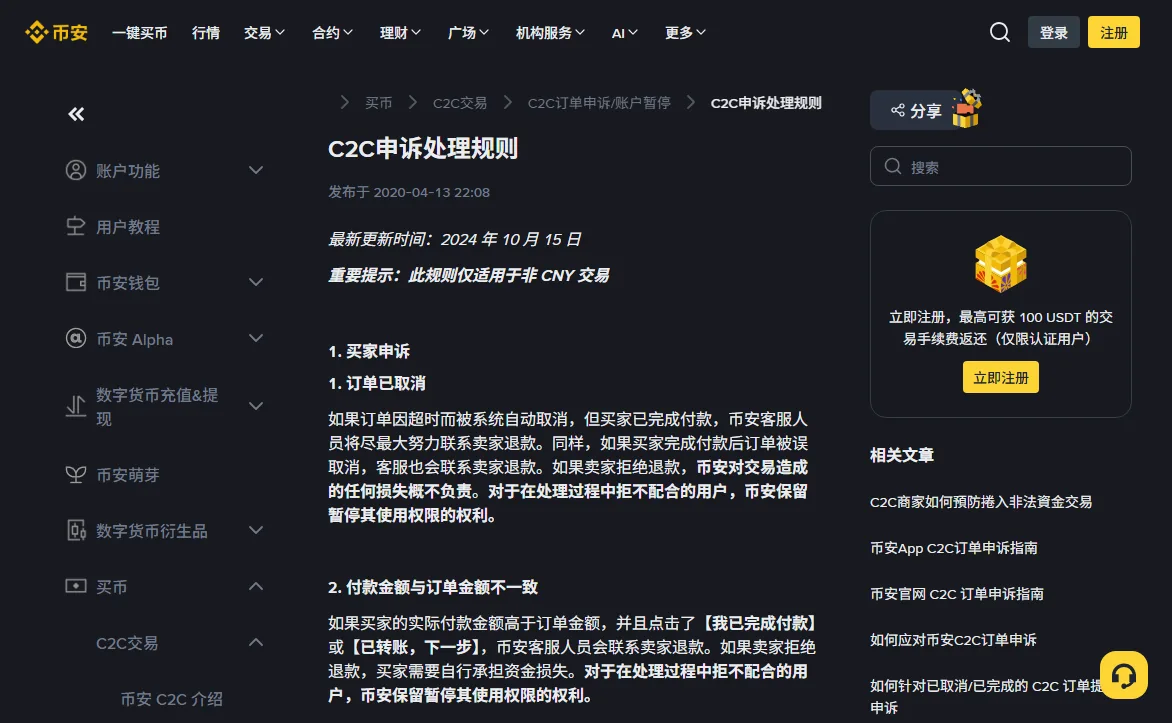Open the 理财 dropdown menu
1172x723 pixels.
pos(400,33)
